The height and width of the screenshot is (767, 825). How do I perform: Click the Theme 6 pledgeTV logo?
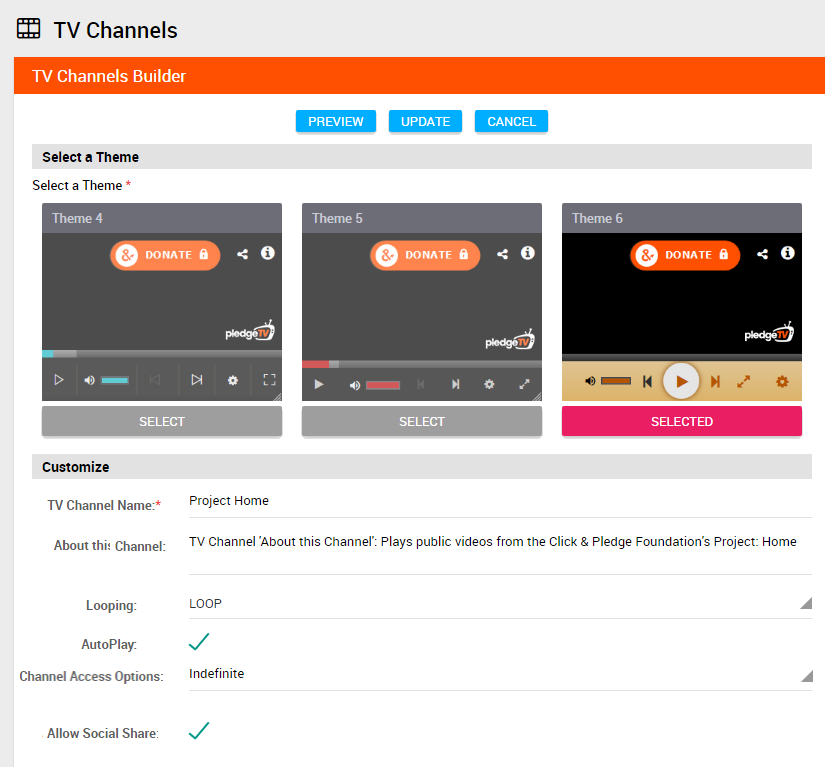[769, 333]
